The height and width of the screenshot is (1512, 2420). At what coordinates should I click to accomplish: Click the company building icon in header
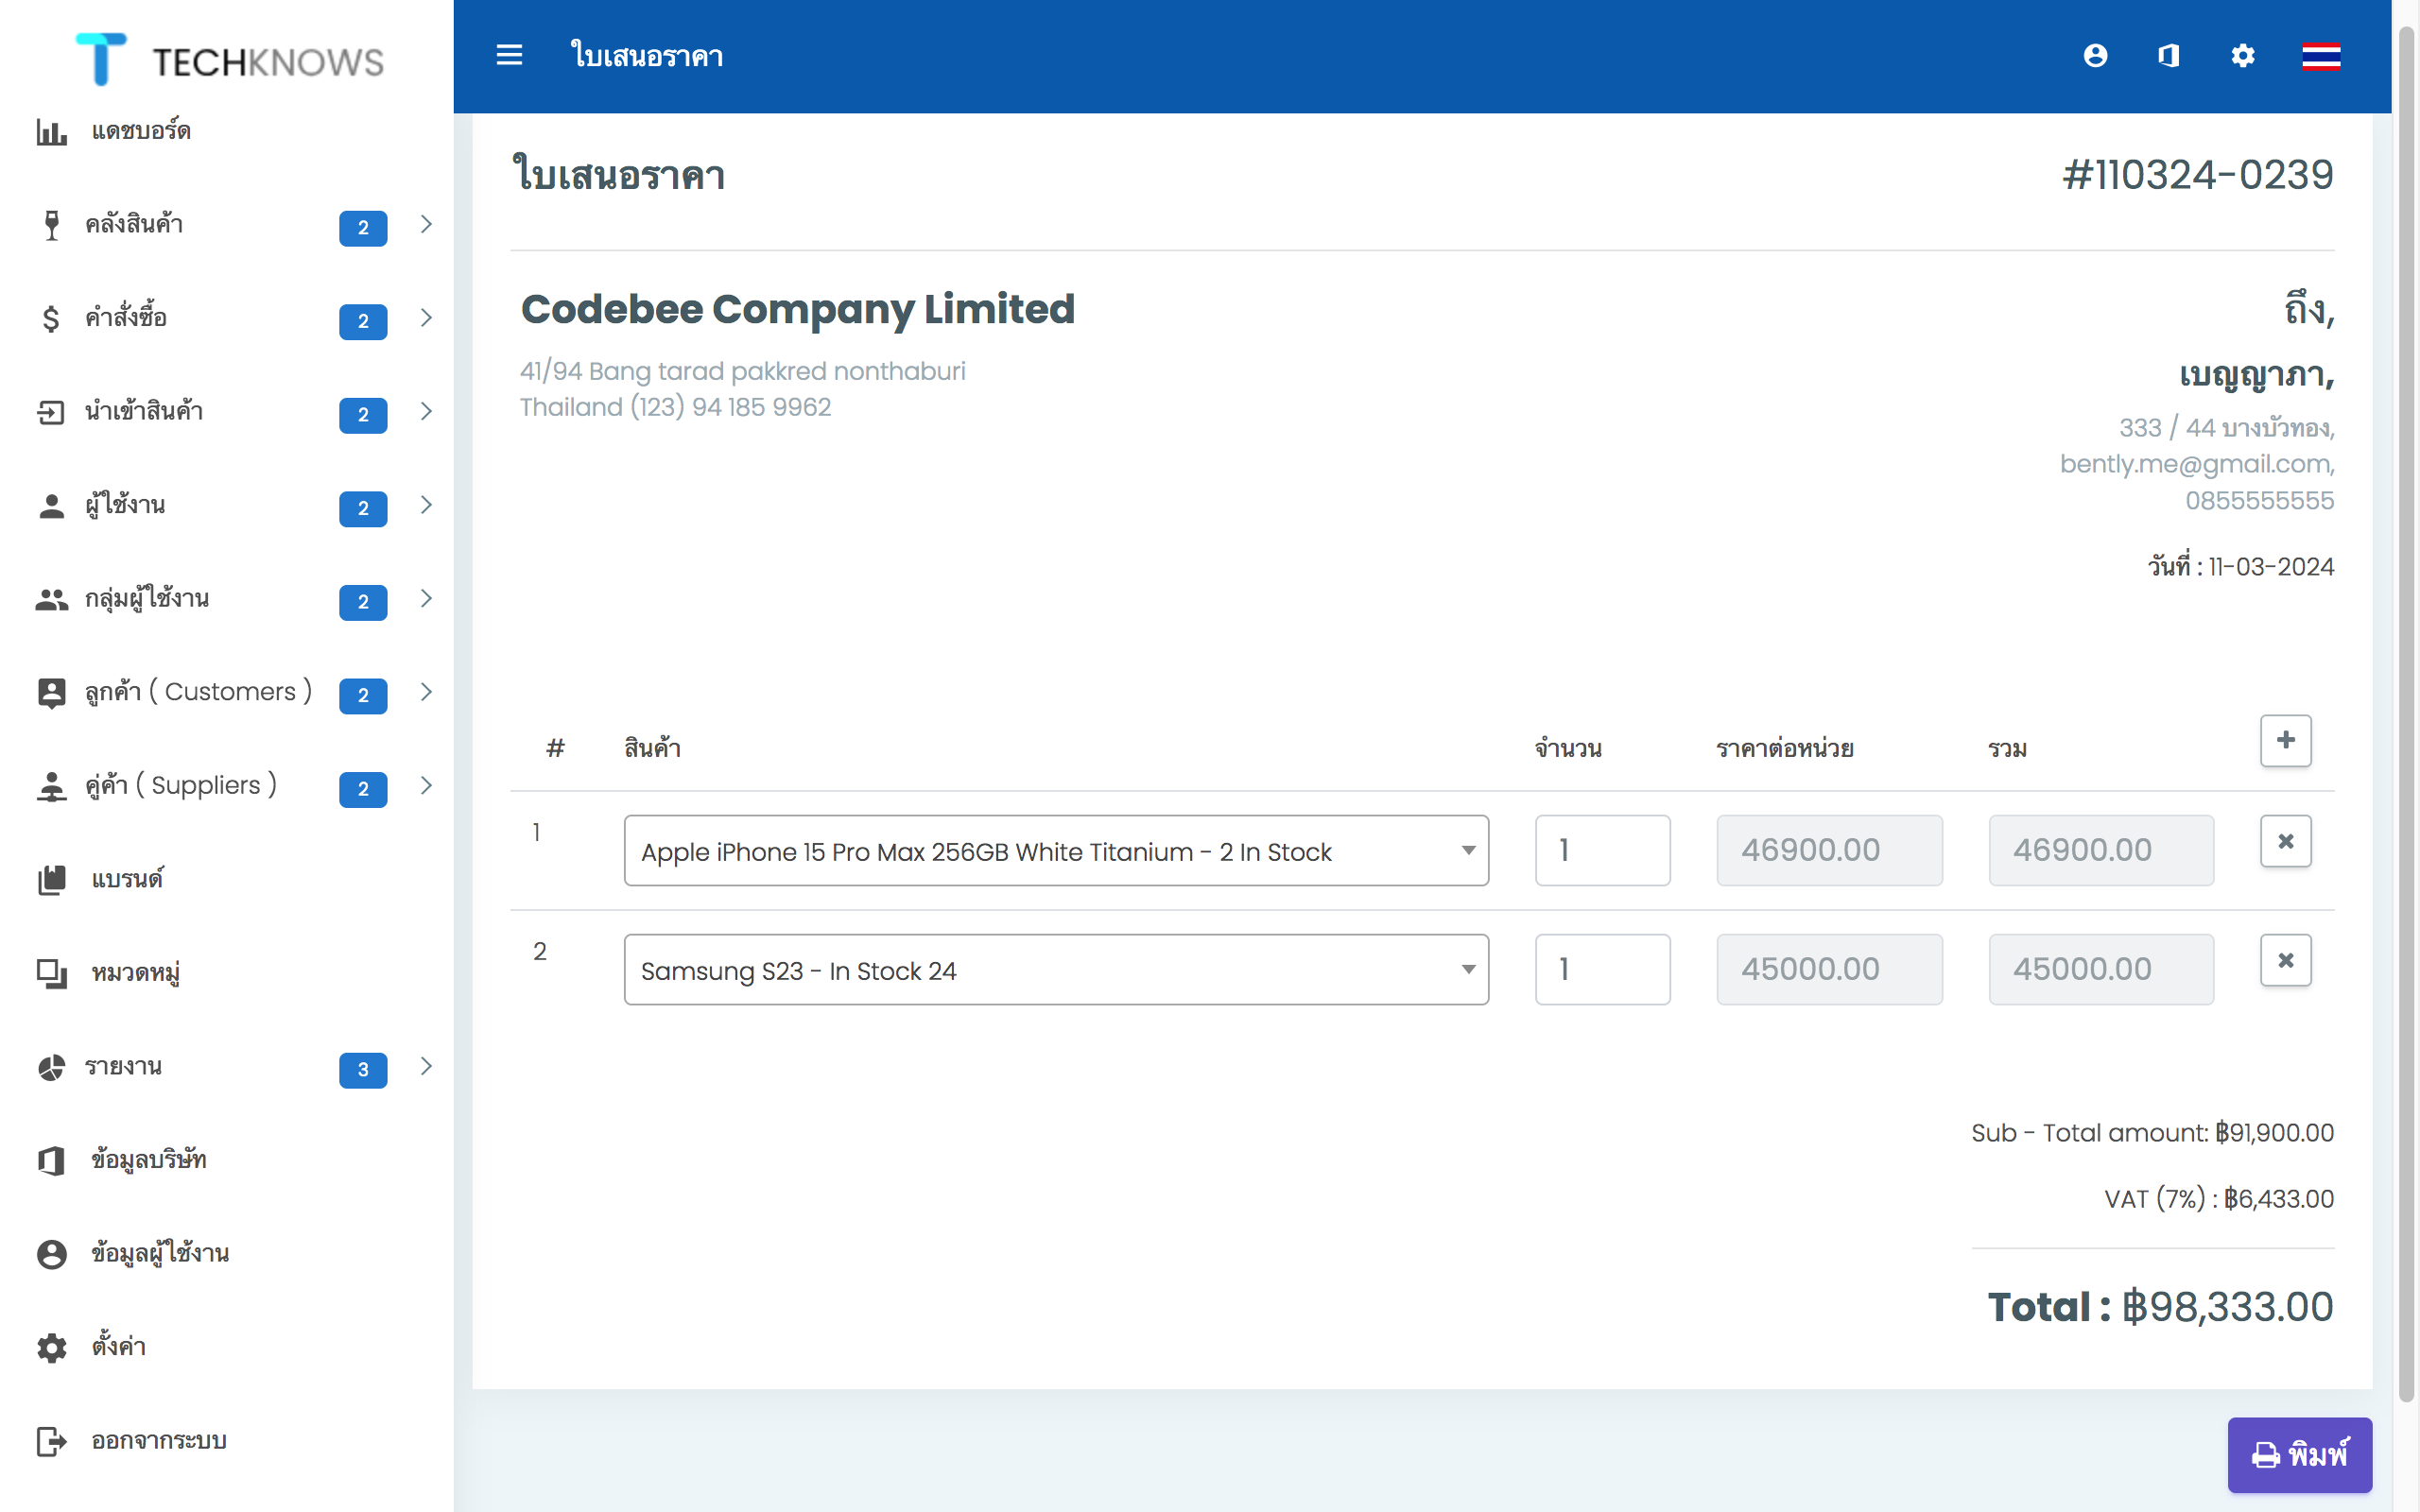[2168, 55]
